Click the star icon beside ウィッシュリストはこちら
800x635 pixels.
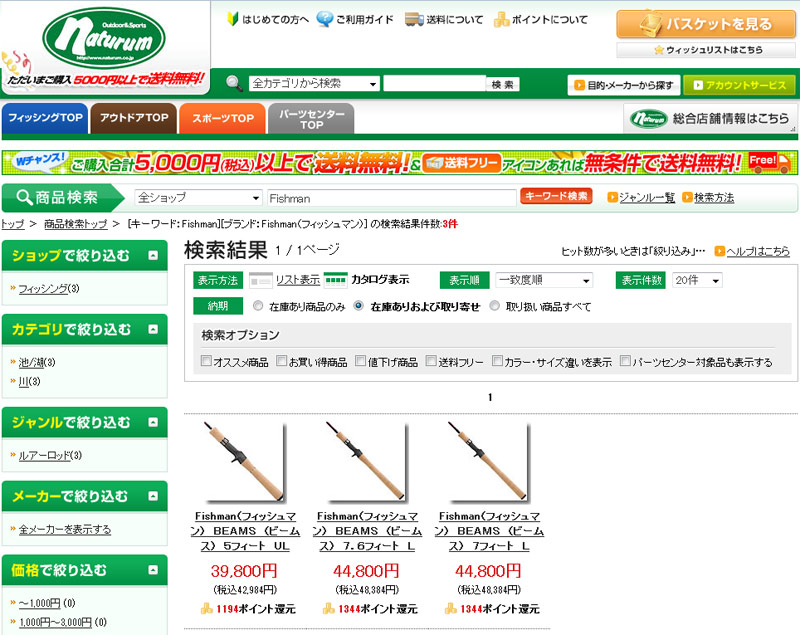659,50
